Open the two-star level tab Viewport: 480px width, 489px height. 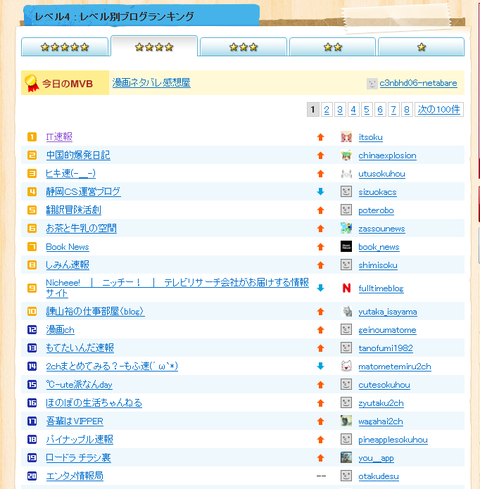(332, 47)
